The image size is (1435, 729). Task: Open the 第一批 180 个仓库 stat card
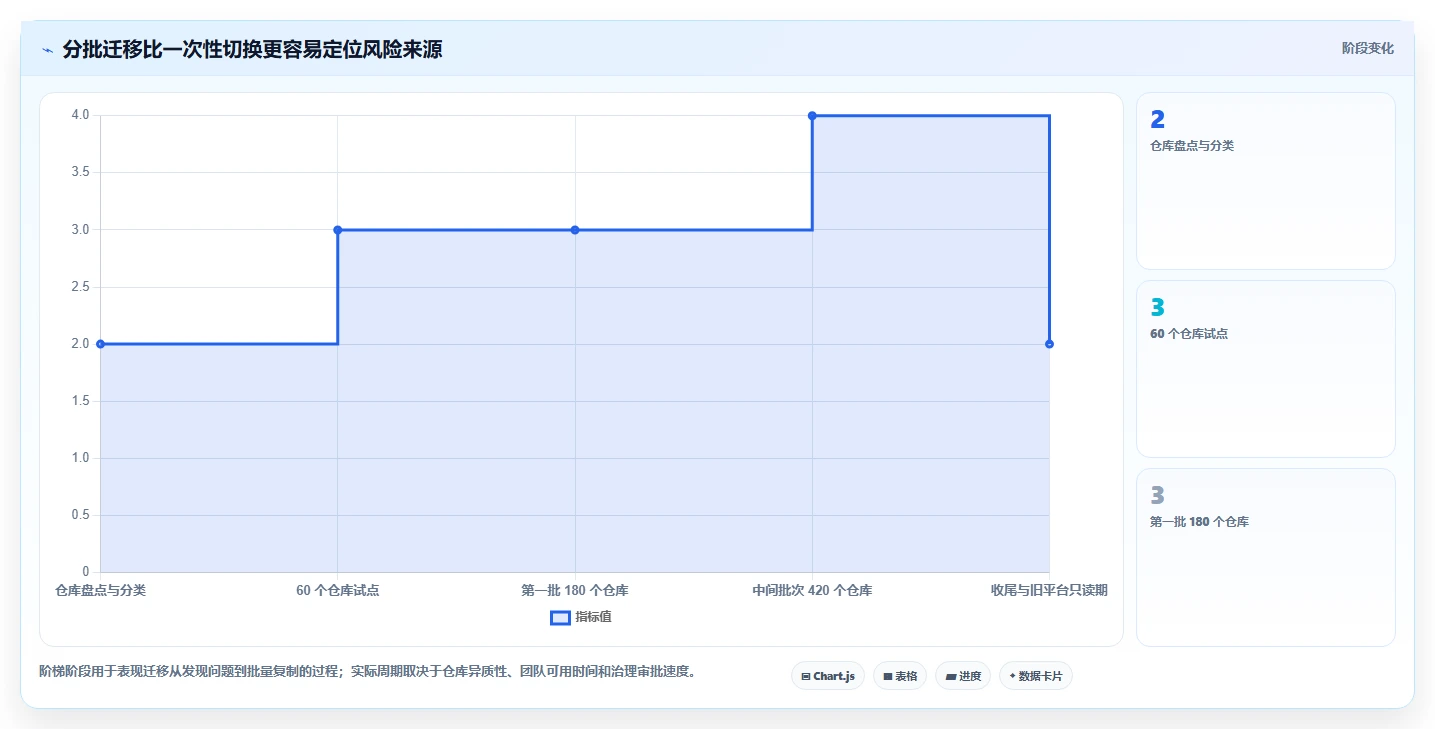(x=1265, y=557)
